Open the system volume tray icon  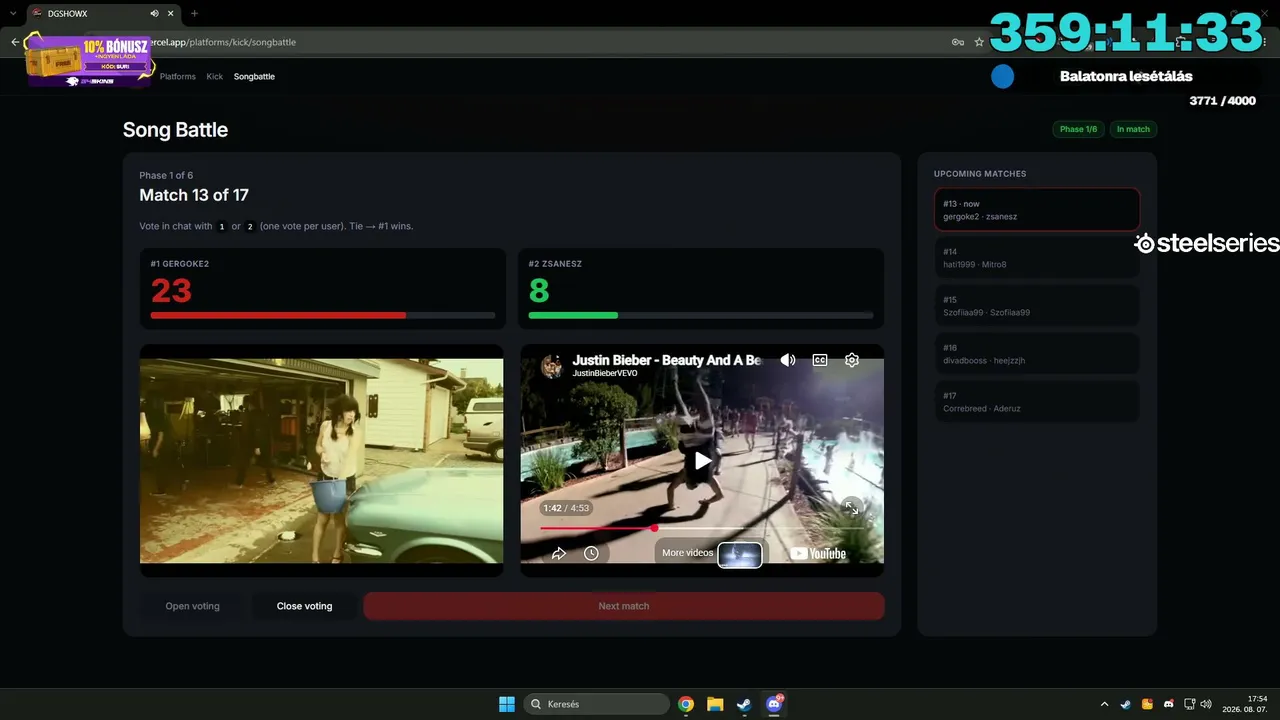pyautogui.click(x=1206, y=704)
